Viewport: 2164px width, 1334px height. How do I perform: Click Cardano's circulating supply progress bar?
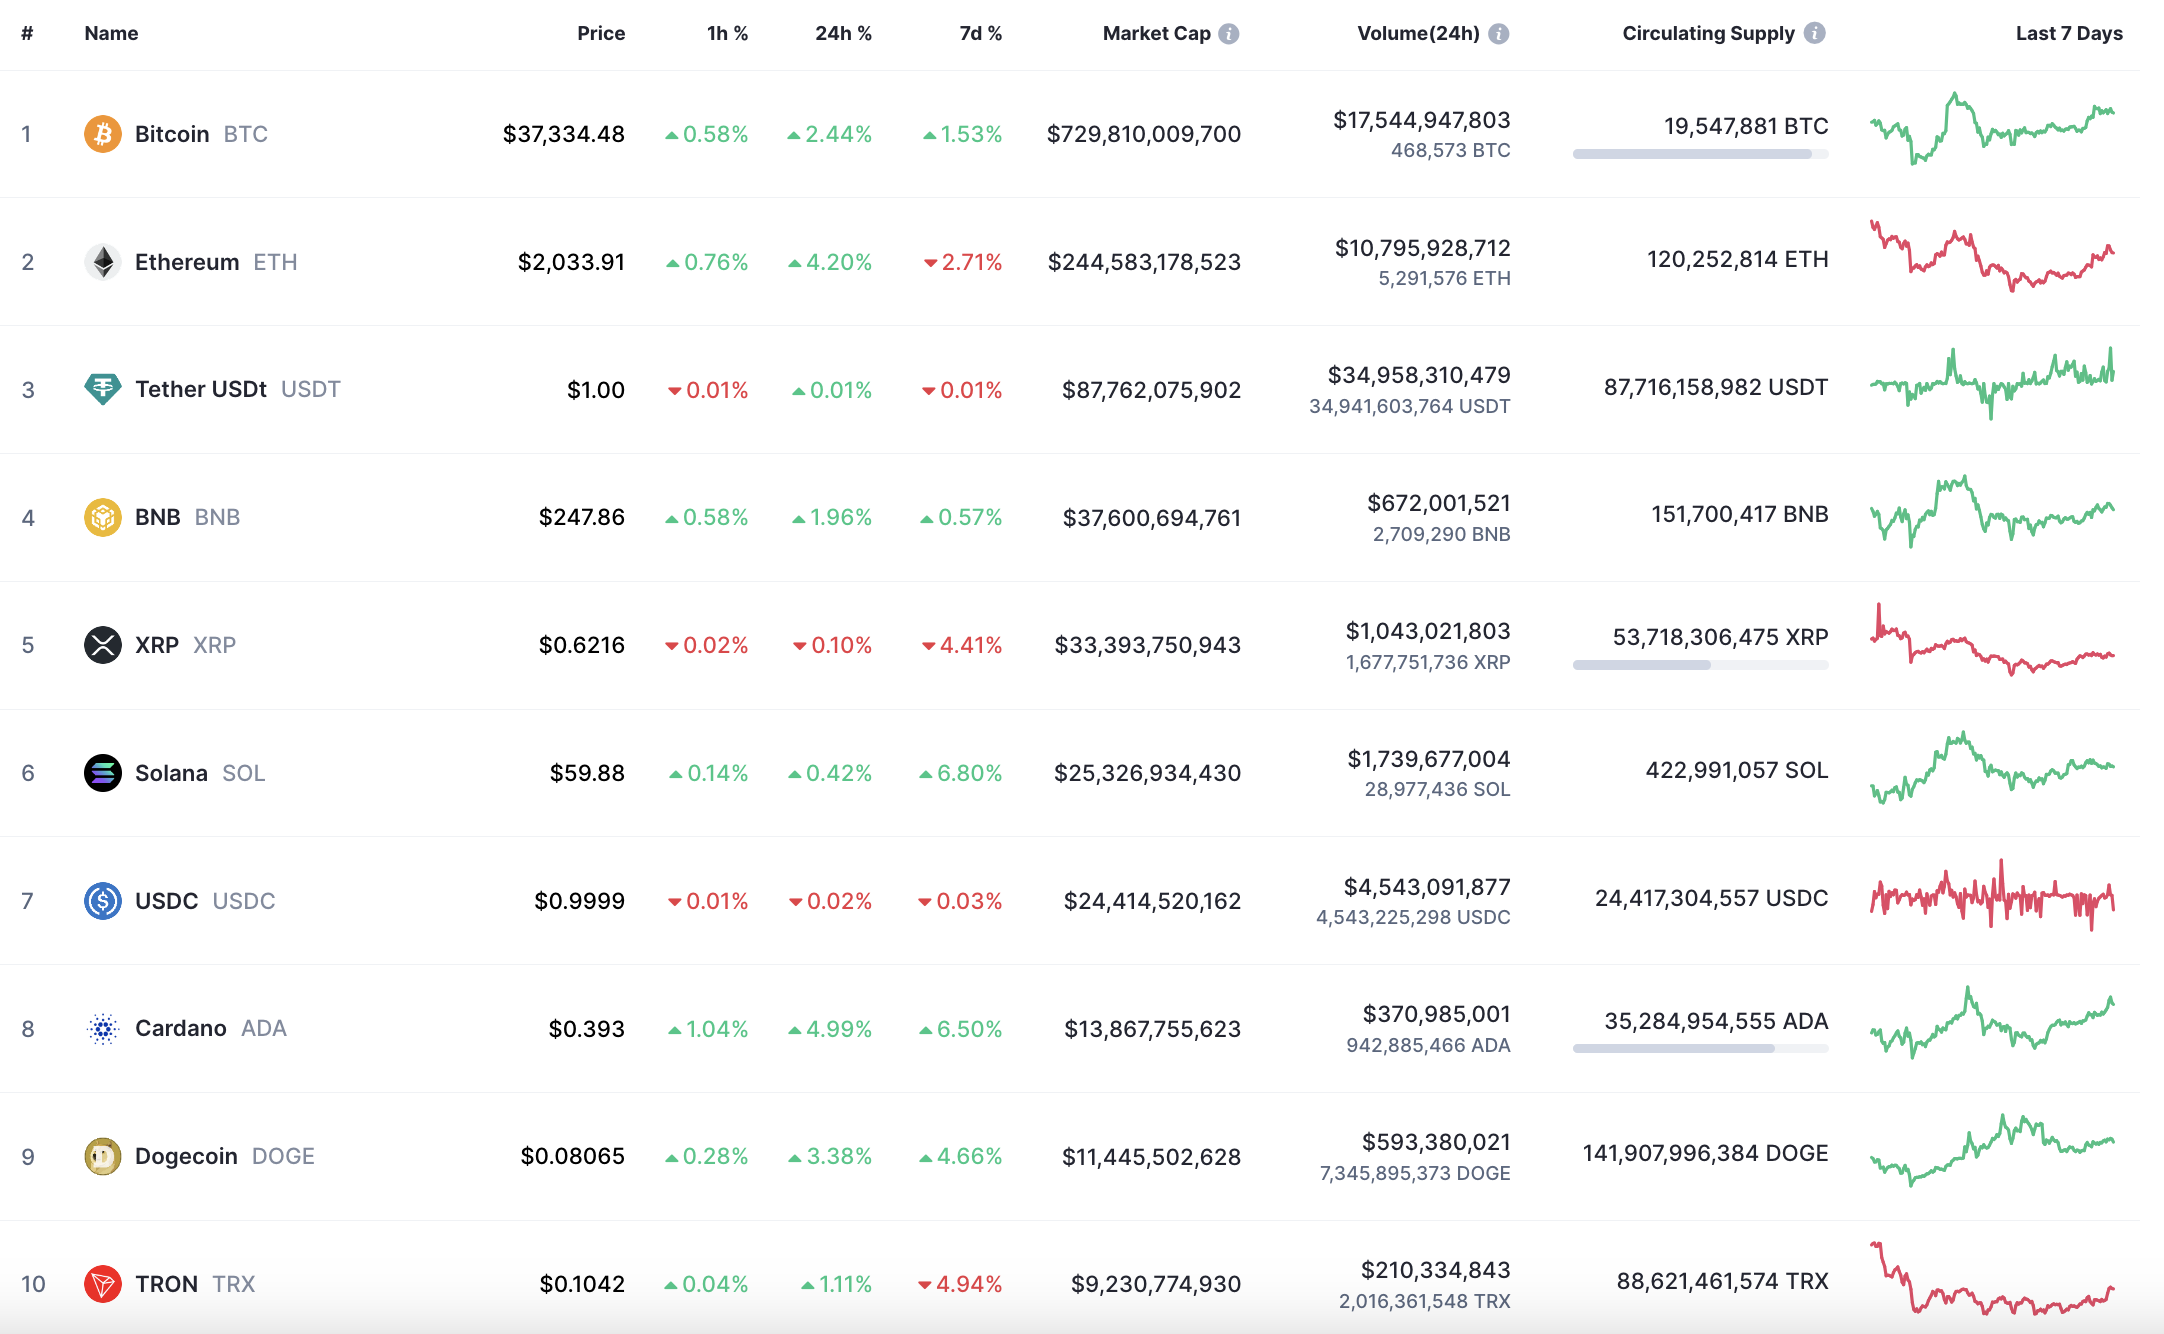click(1700, 1048)
